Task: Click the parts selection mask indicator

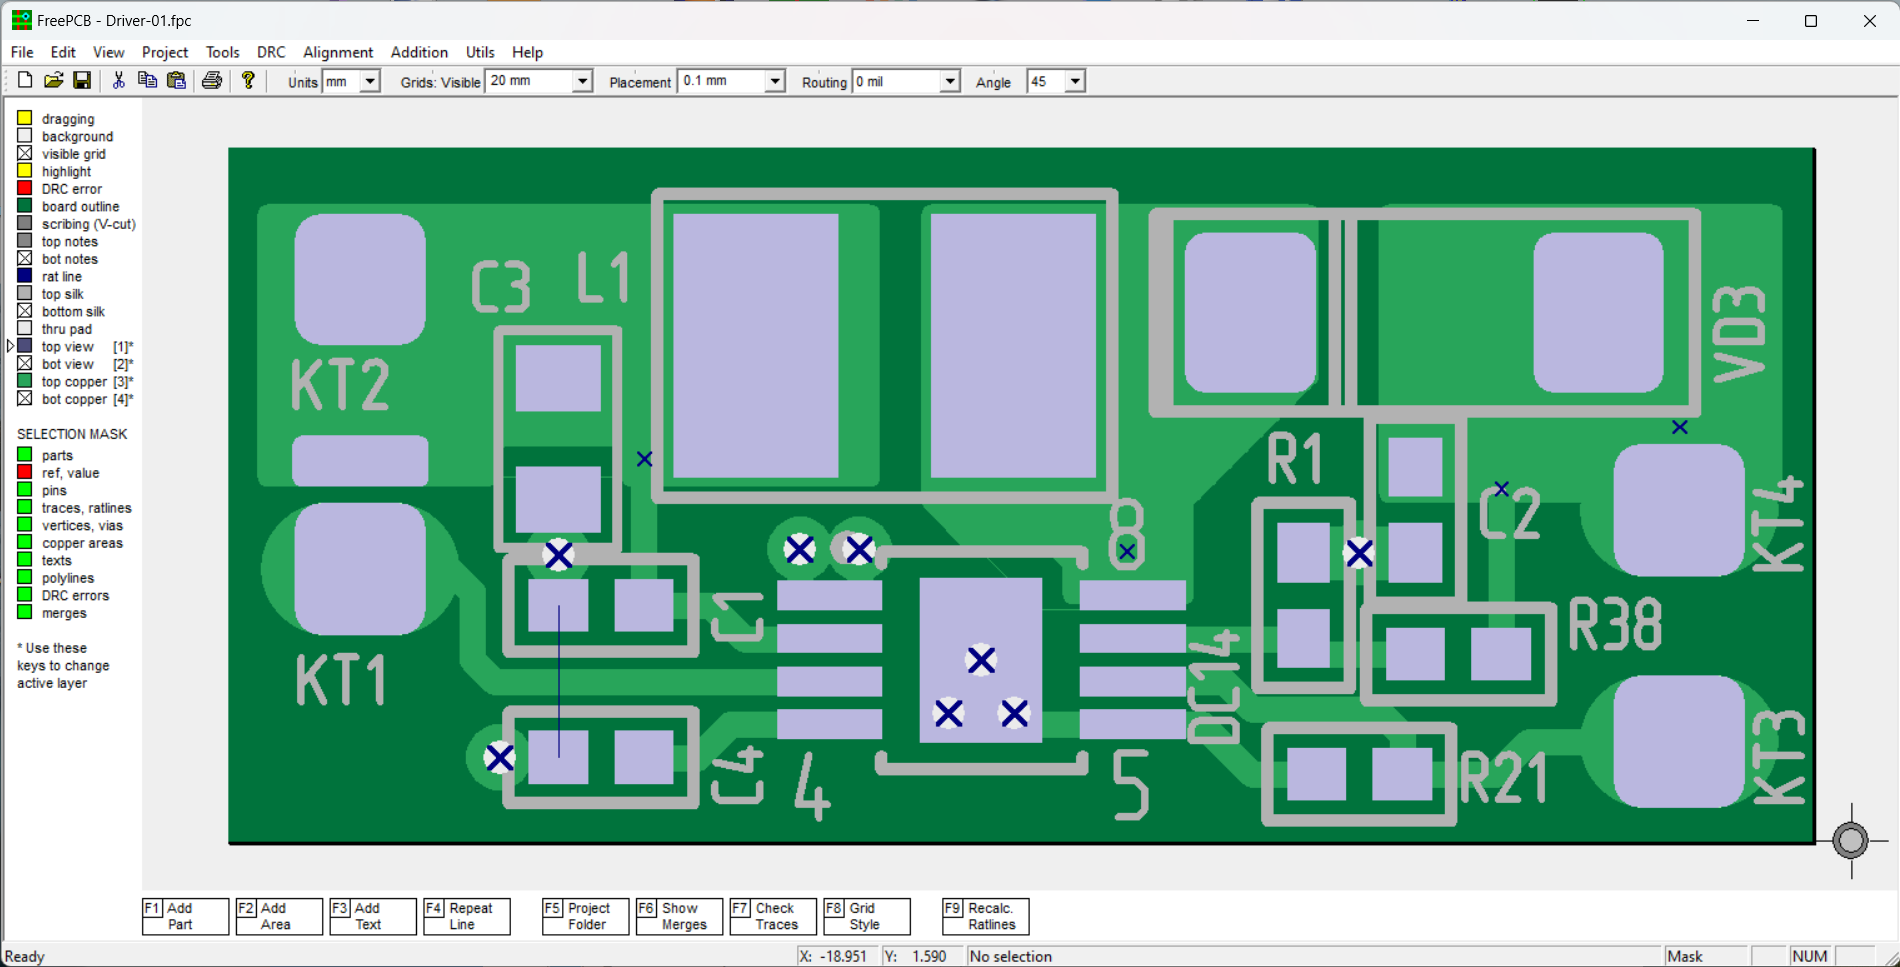Action: tap(25, 455)
